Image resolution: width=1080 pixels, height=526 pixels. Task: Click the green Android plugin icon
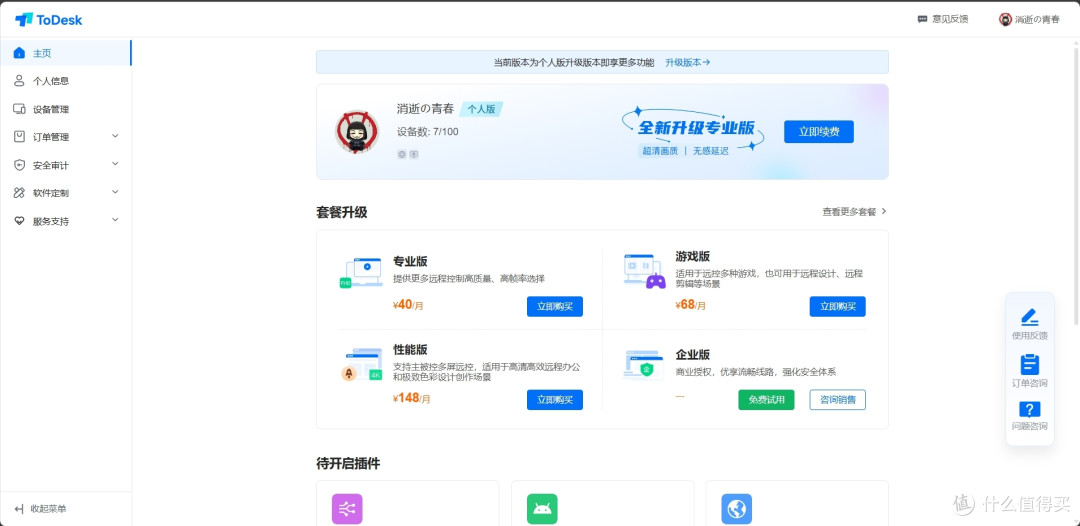[x=542, y=509]
